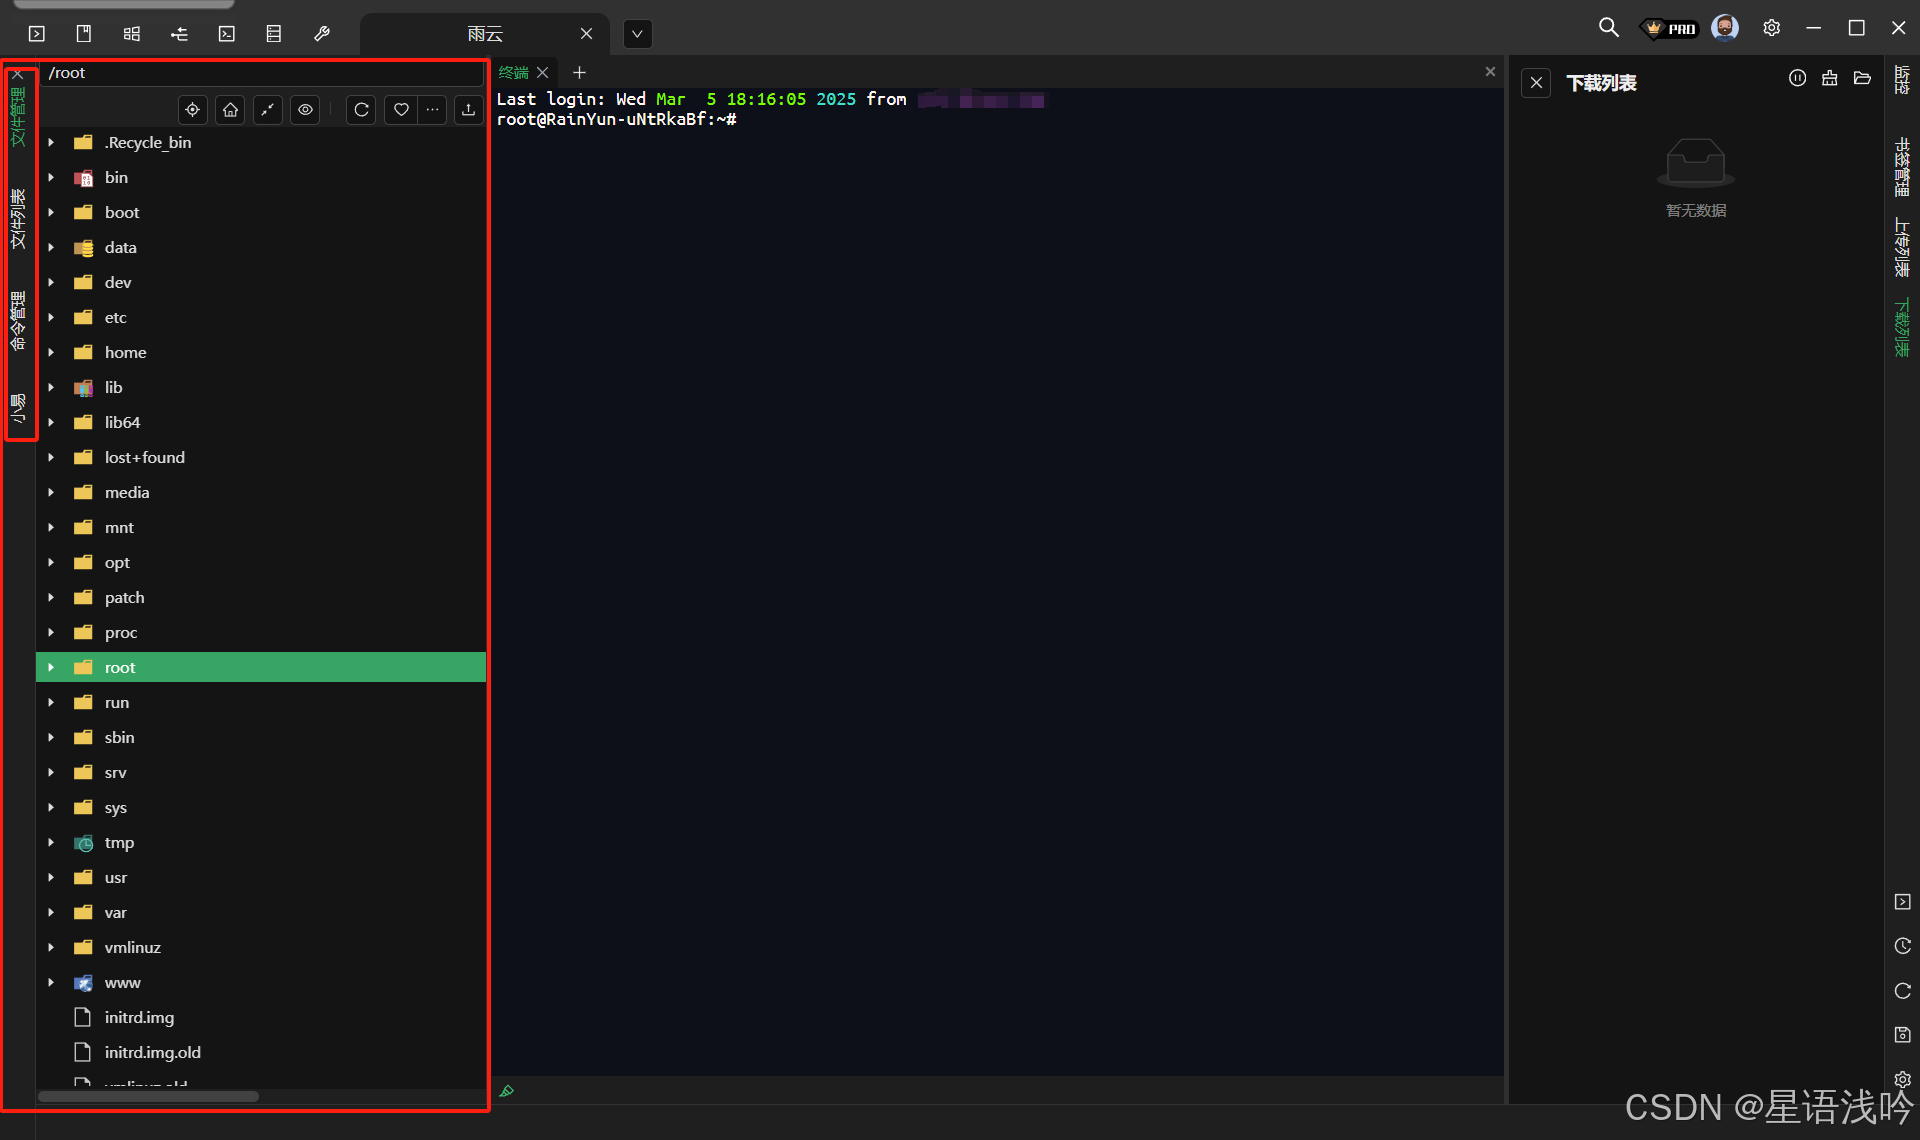Click the /root path input field
The image size is (1920, 1140).
pos(260,73)
